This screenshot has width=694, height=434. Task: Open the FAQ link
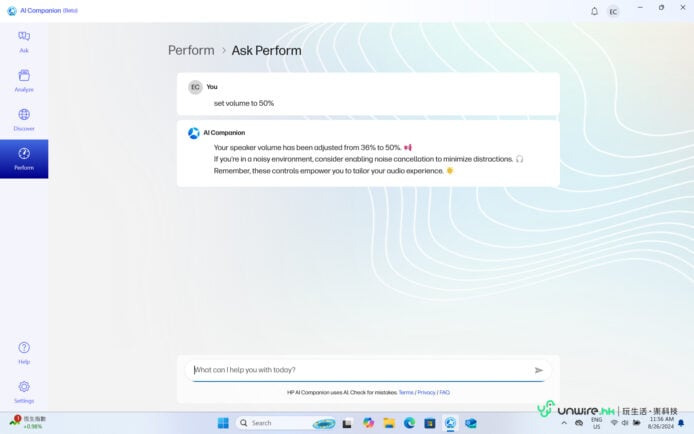(x=444, y=393)
